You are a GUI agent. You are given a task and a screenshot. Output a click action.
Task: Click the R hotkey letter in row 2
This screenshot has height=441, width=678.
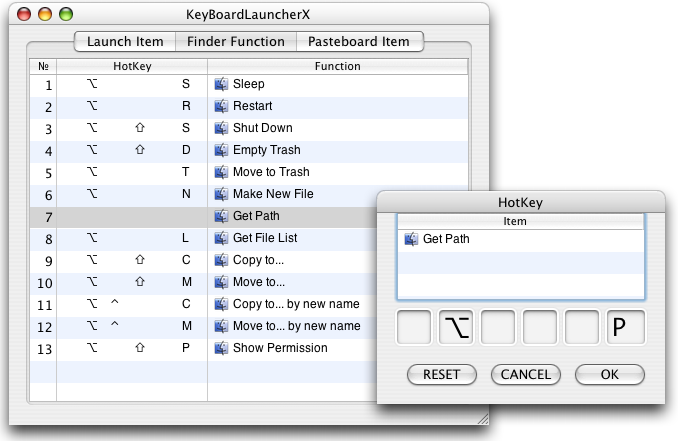(x=186, y=106)
